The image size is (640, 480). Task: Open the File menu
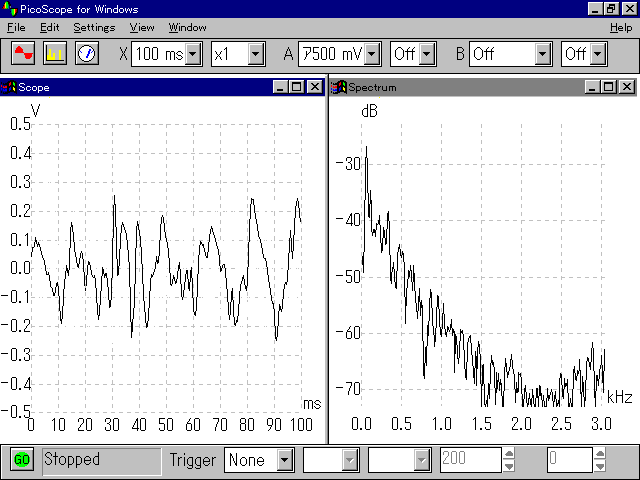pyautogui.click(x=16, y=27)
